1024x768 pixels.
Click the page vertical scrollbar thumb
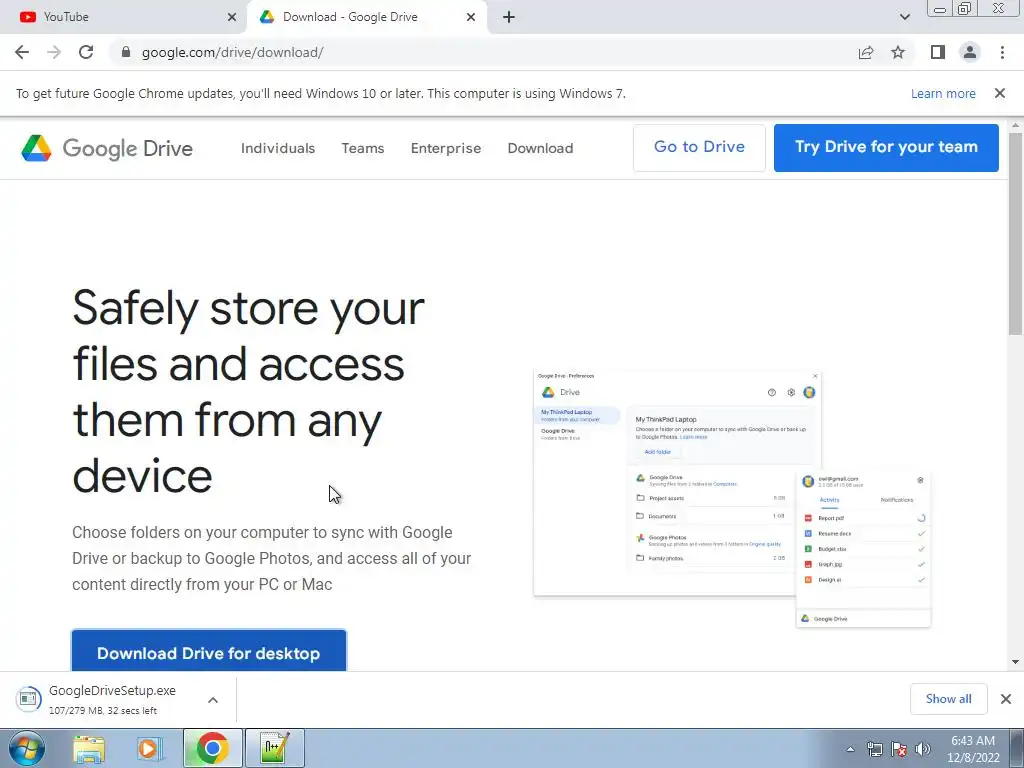(1016, 234)
